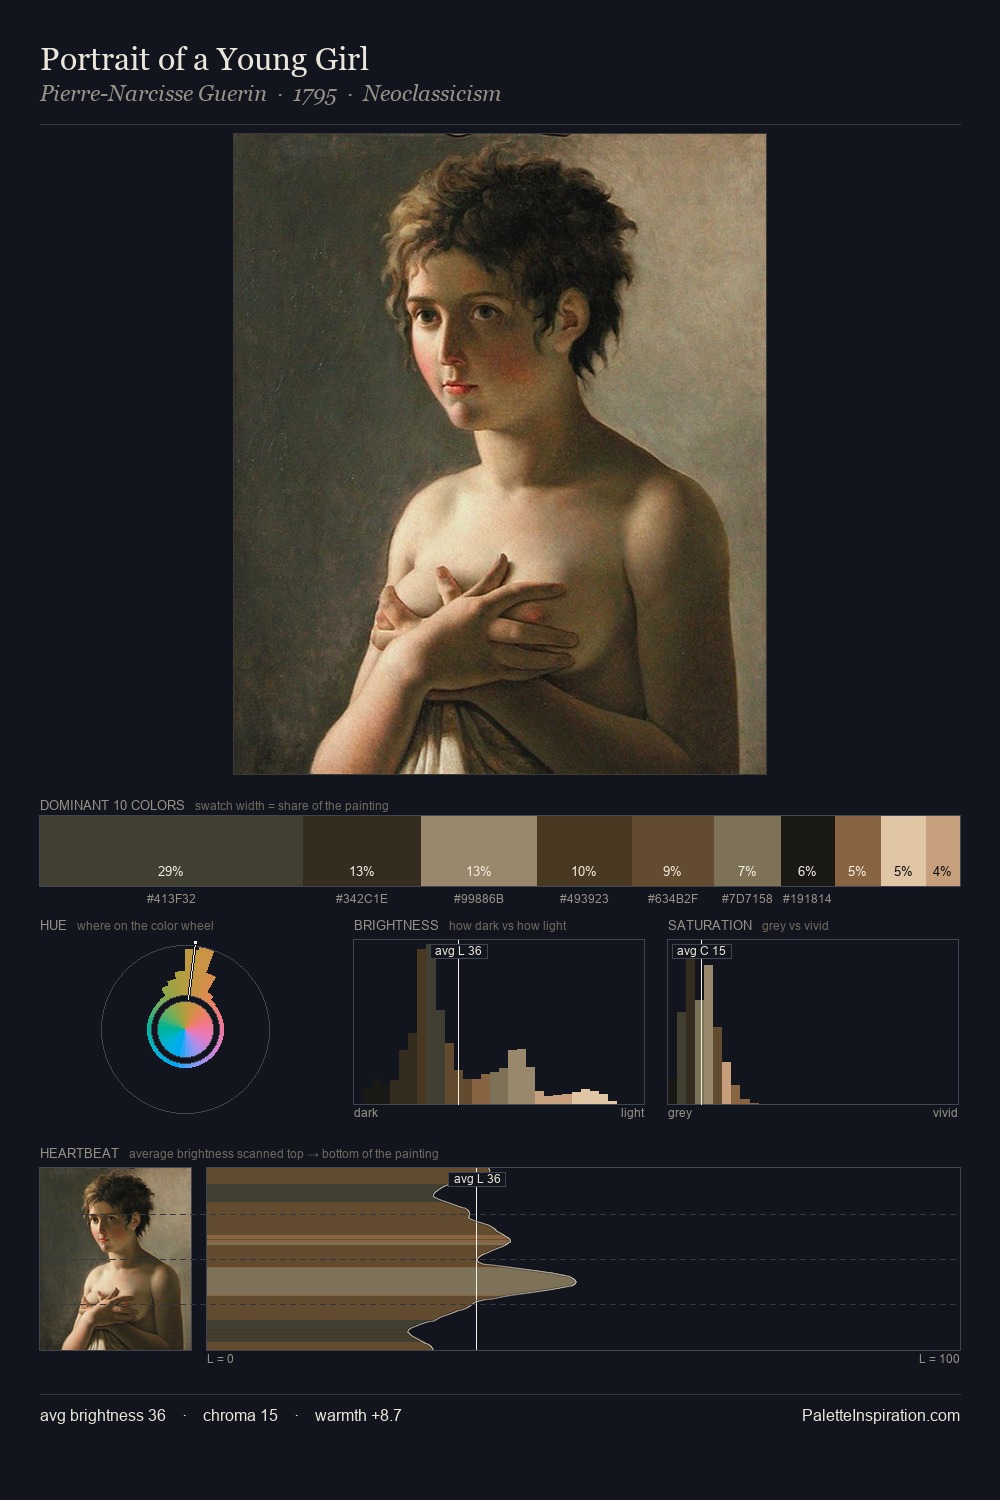Click the 'avg brightness 36' footer stat
The height and width of the screenshot is (1500, 1000).
click(x=103, y=1416)
